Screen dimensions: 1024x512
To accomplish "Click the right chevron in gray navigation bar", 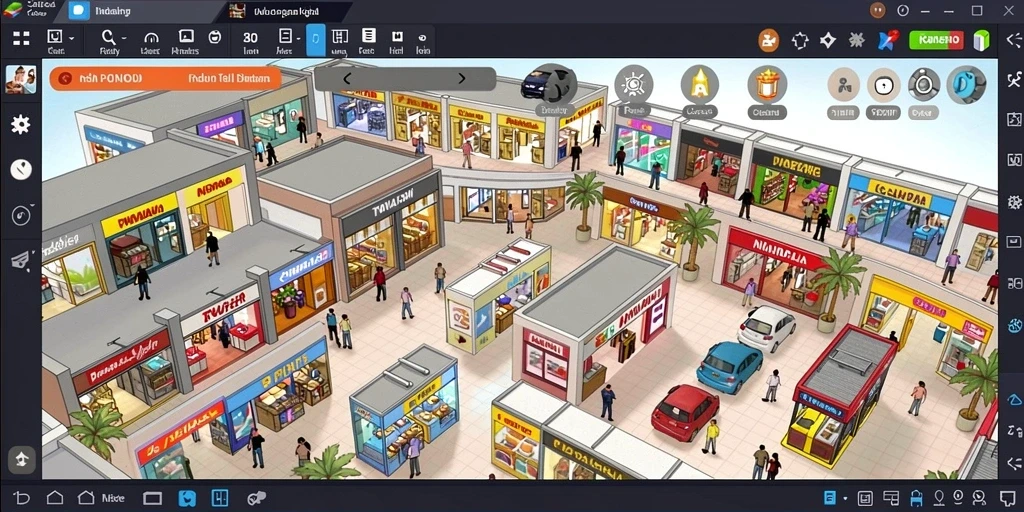I will 462,79.
